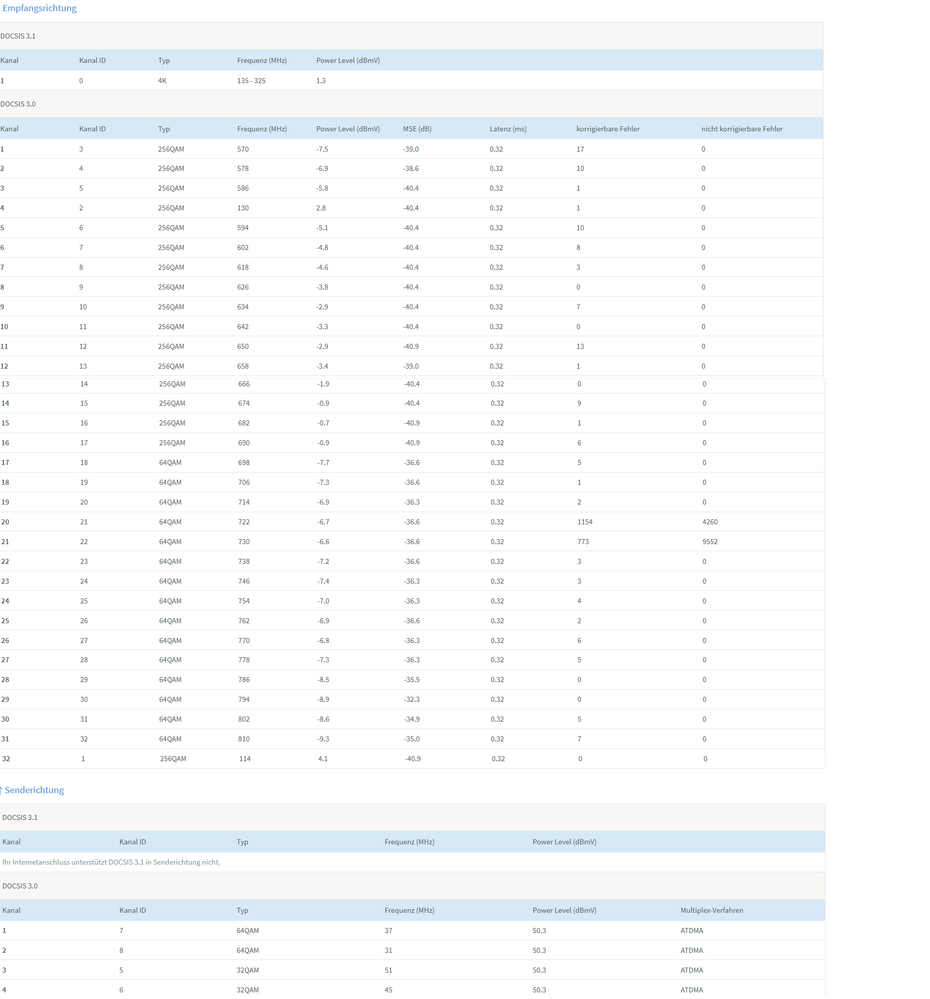
Task: Select the 1.3 power level value
Action: 321,81
